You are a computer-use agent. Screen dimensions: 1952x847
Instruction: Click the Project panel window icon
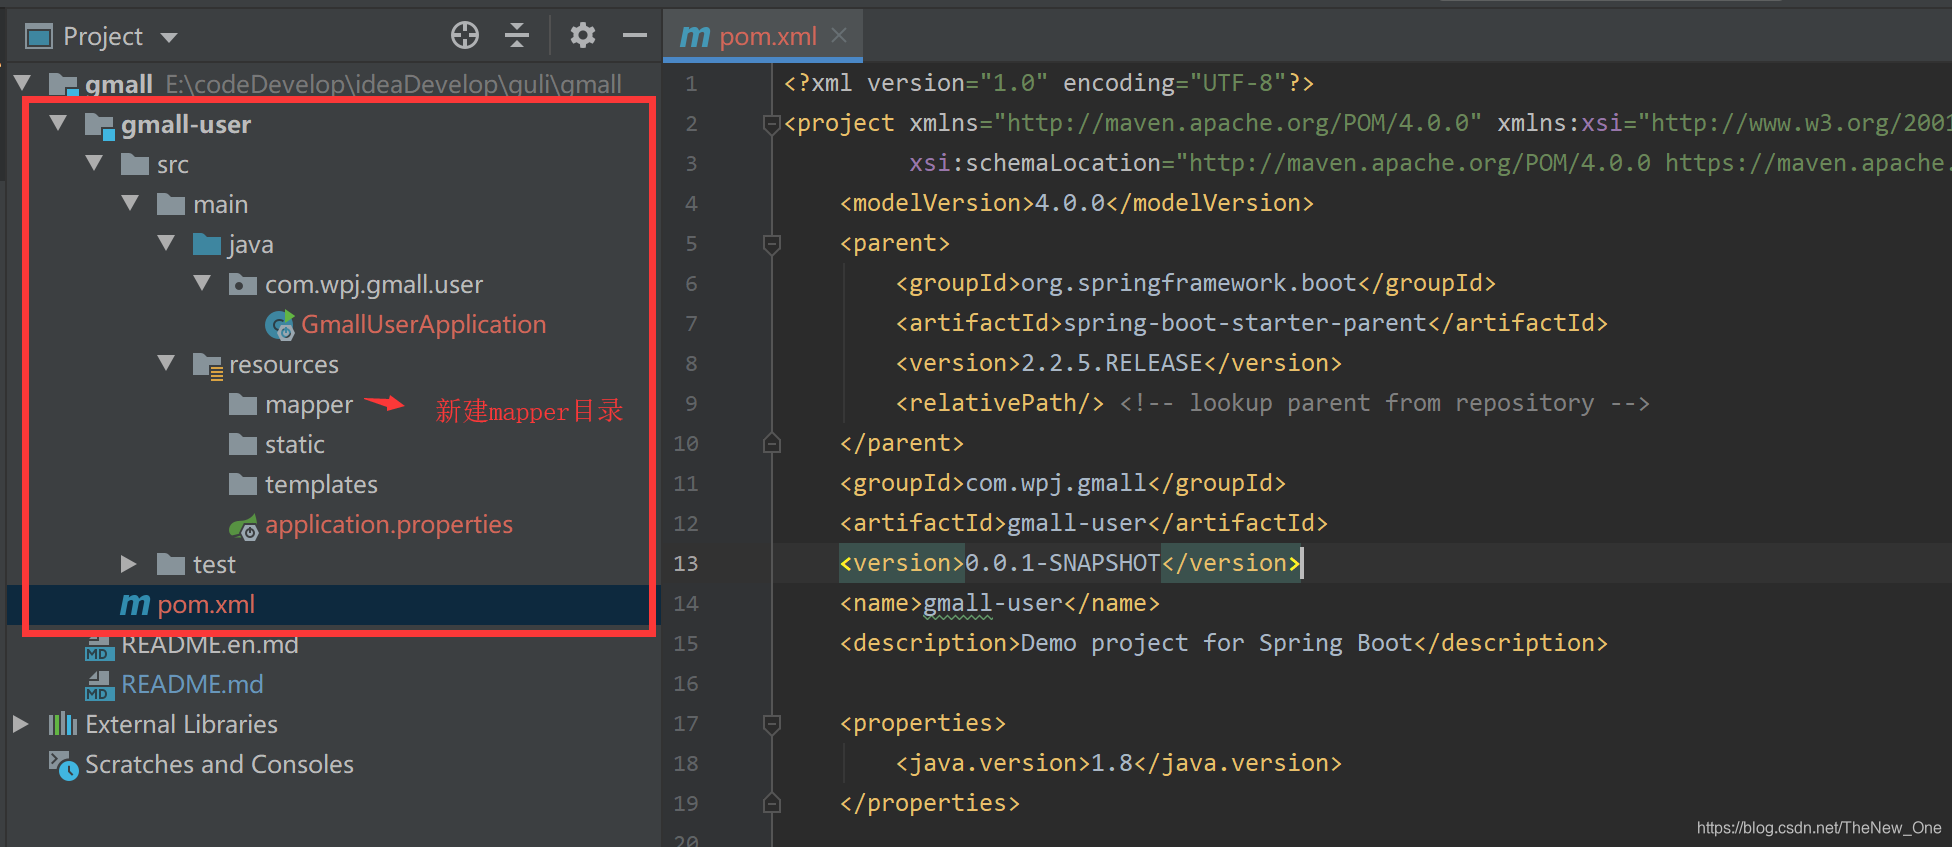pos(39,37)
